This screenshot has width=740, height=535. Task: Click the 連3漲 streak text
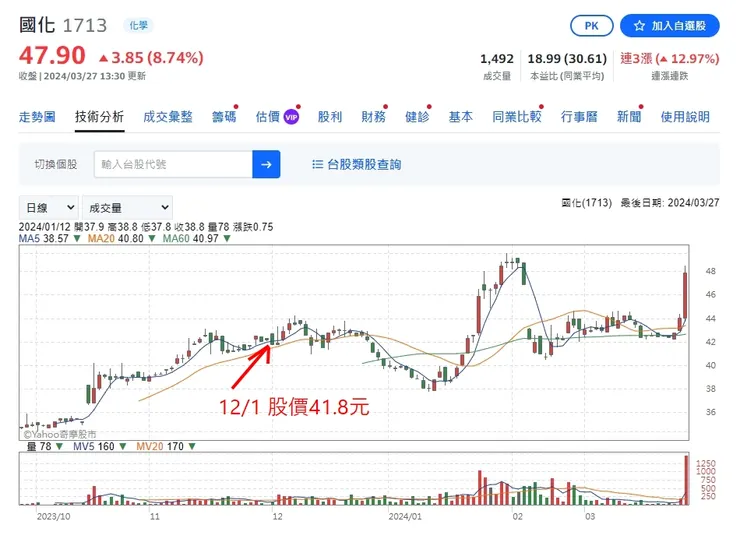[x=670, y=59]
